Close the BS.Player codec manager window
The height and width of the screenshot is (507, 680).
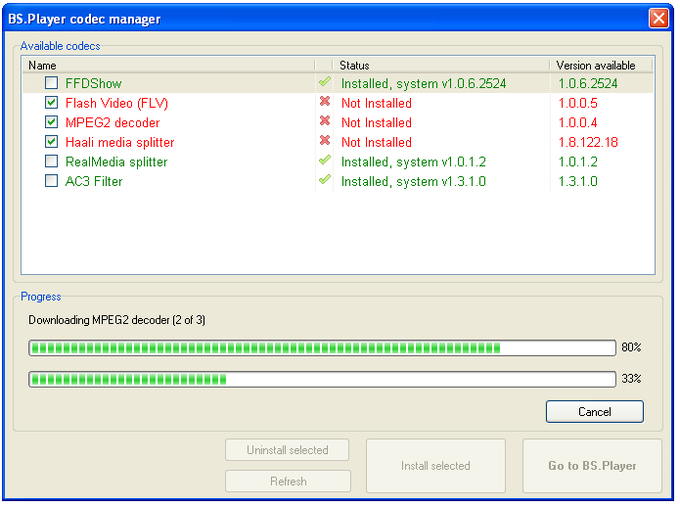[x=658, y=18]
